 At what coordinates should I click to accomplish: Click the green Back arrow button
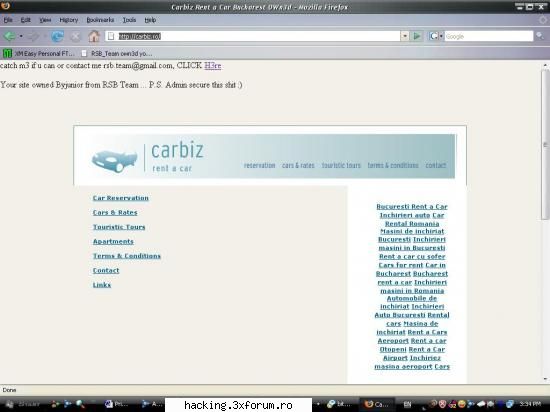tap(9, 36)
